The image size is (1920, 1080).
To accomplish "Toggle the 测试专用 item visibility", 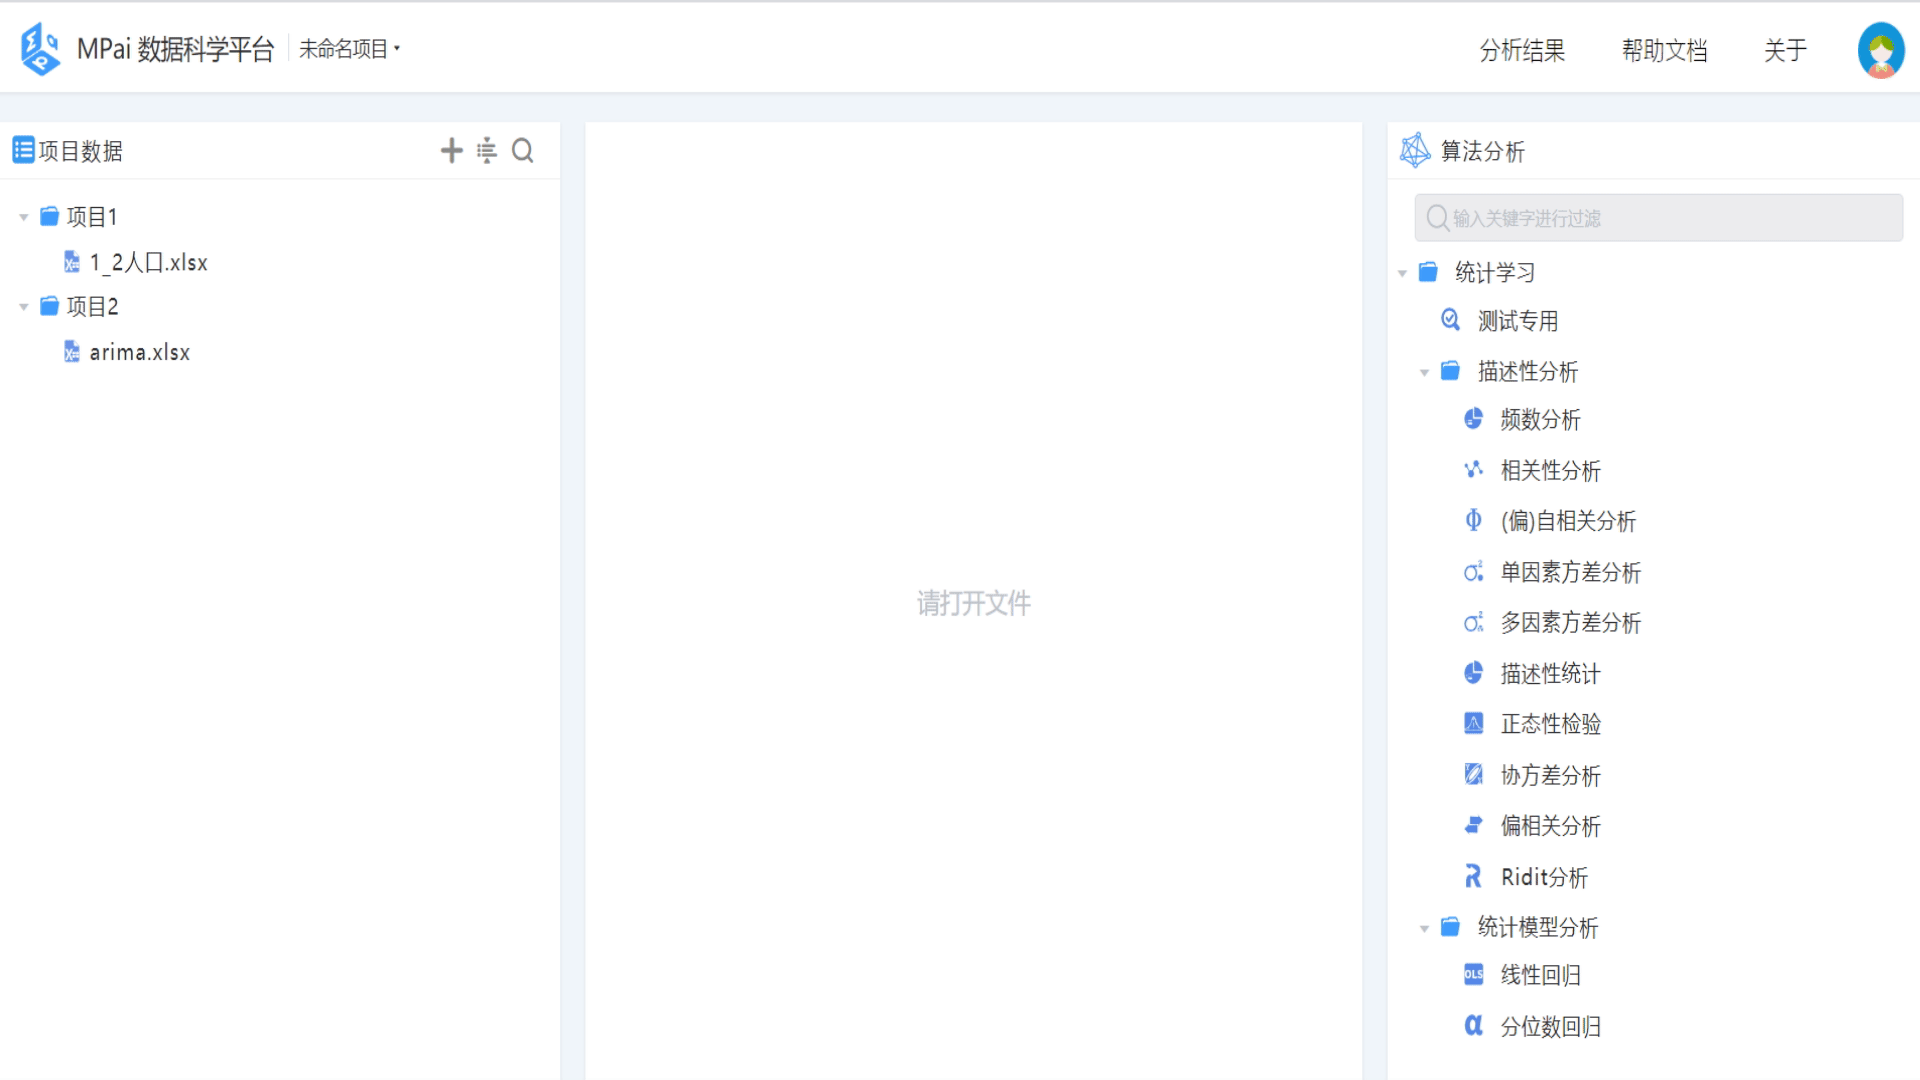I will 1518,319.
